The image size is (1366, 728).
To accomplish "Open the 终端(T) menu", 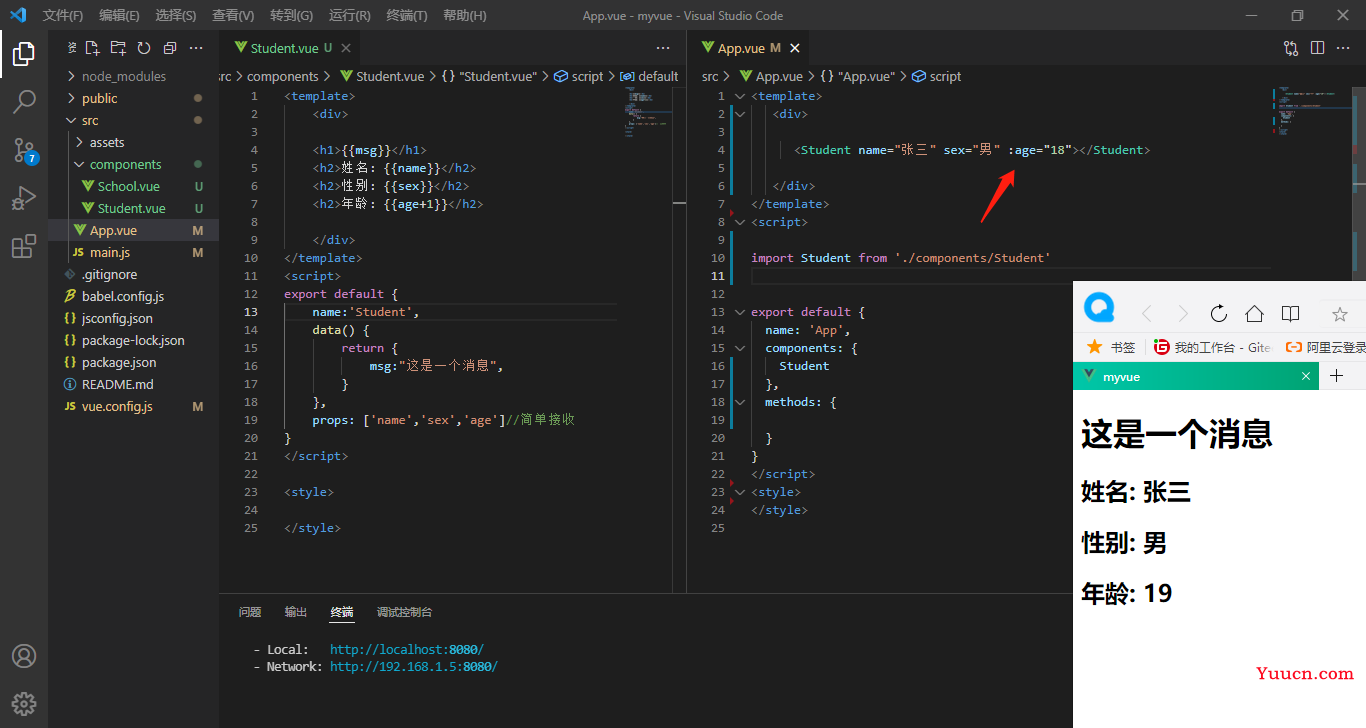I will click(x=407, y=16).
